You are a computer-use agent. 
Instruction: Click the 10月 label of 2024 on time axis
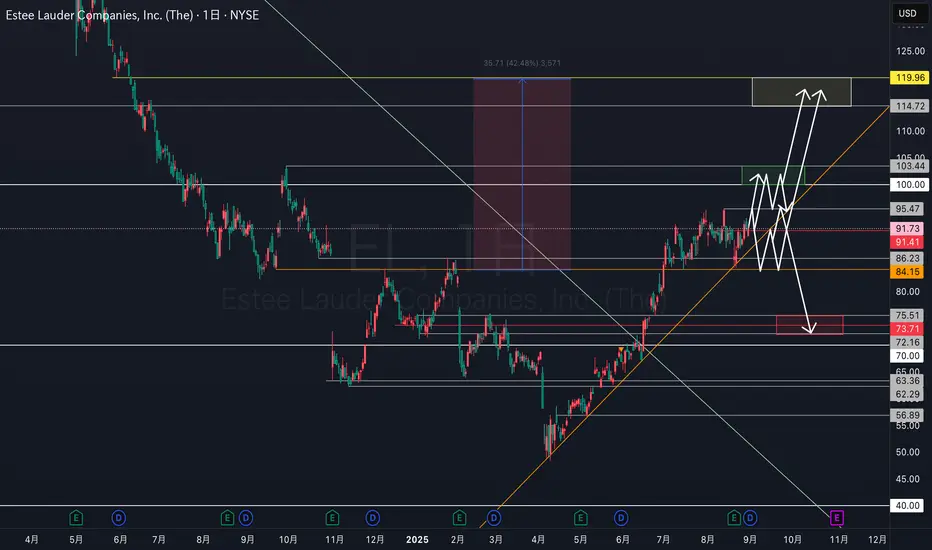(288, 539)
